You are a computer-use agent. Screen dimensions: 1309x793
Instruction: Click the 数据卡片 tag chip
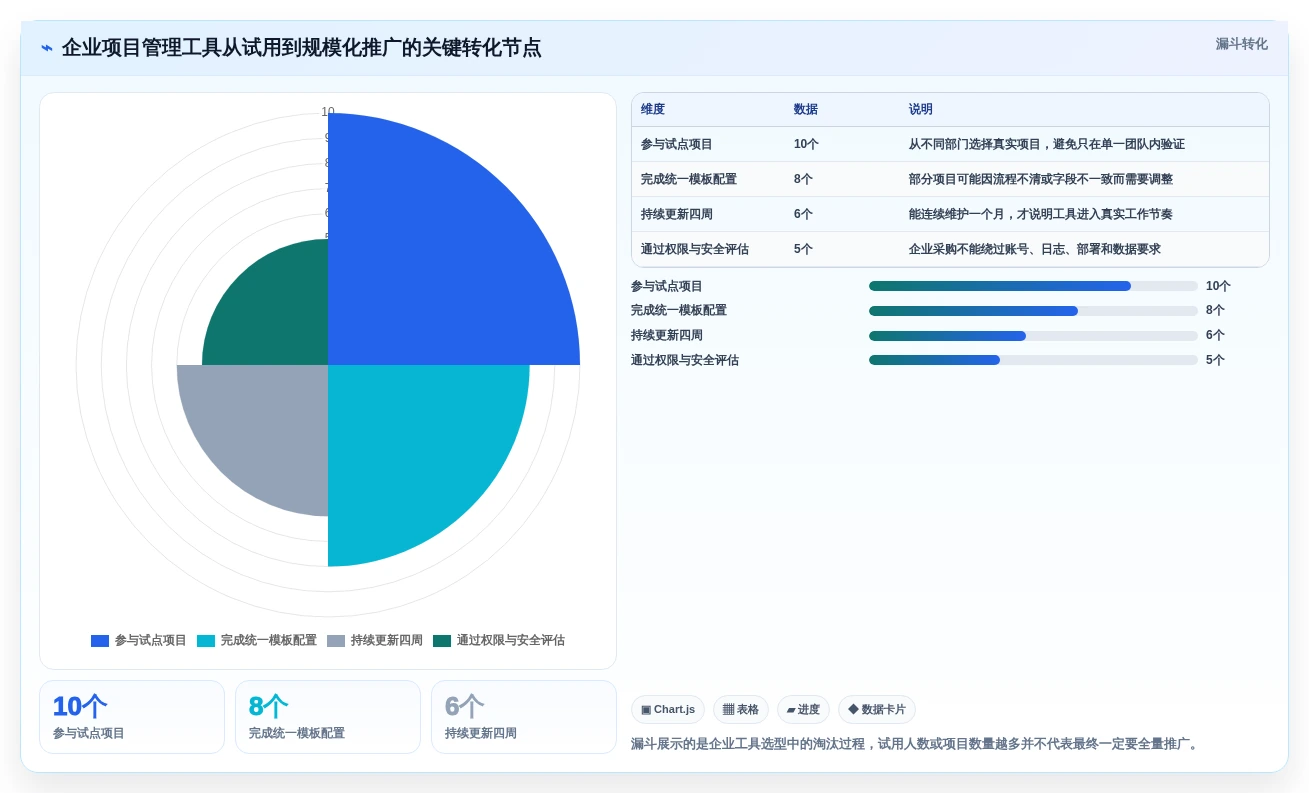(877, 710)
